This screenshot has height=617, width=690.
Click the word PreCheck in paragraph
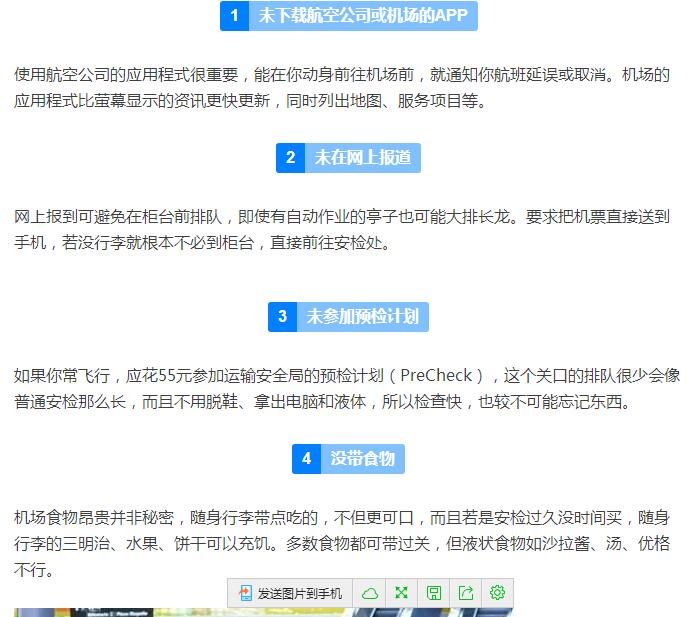(436, 376)
